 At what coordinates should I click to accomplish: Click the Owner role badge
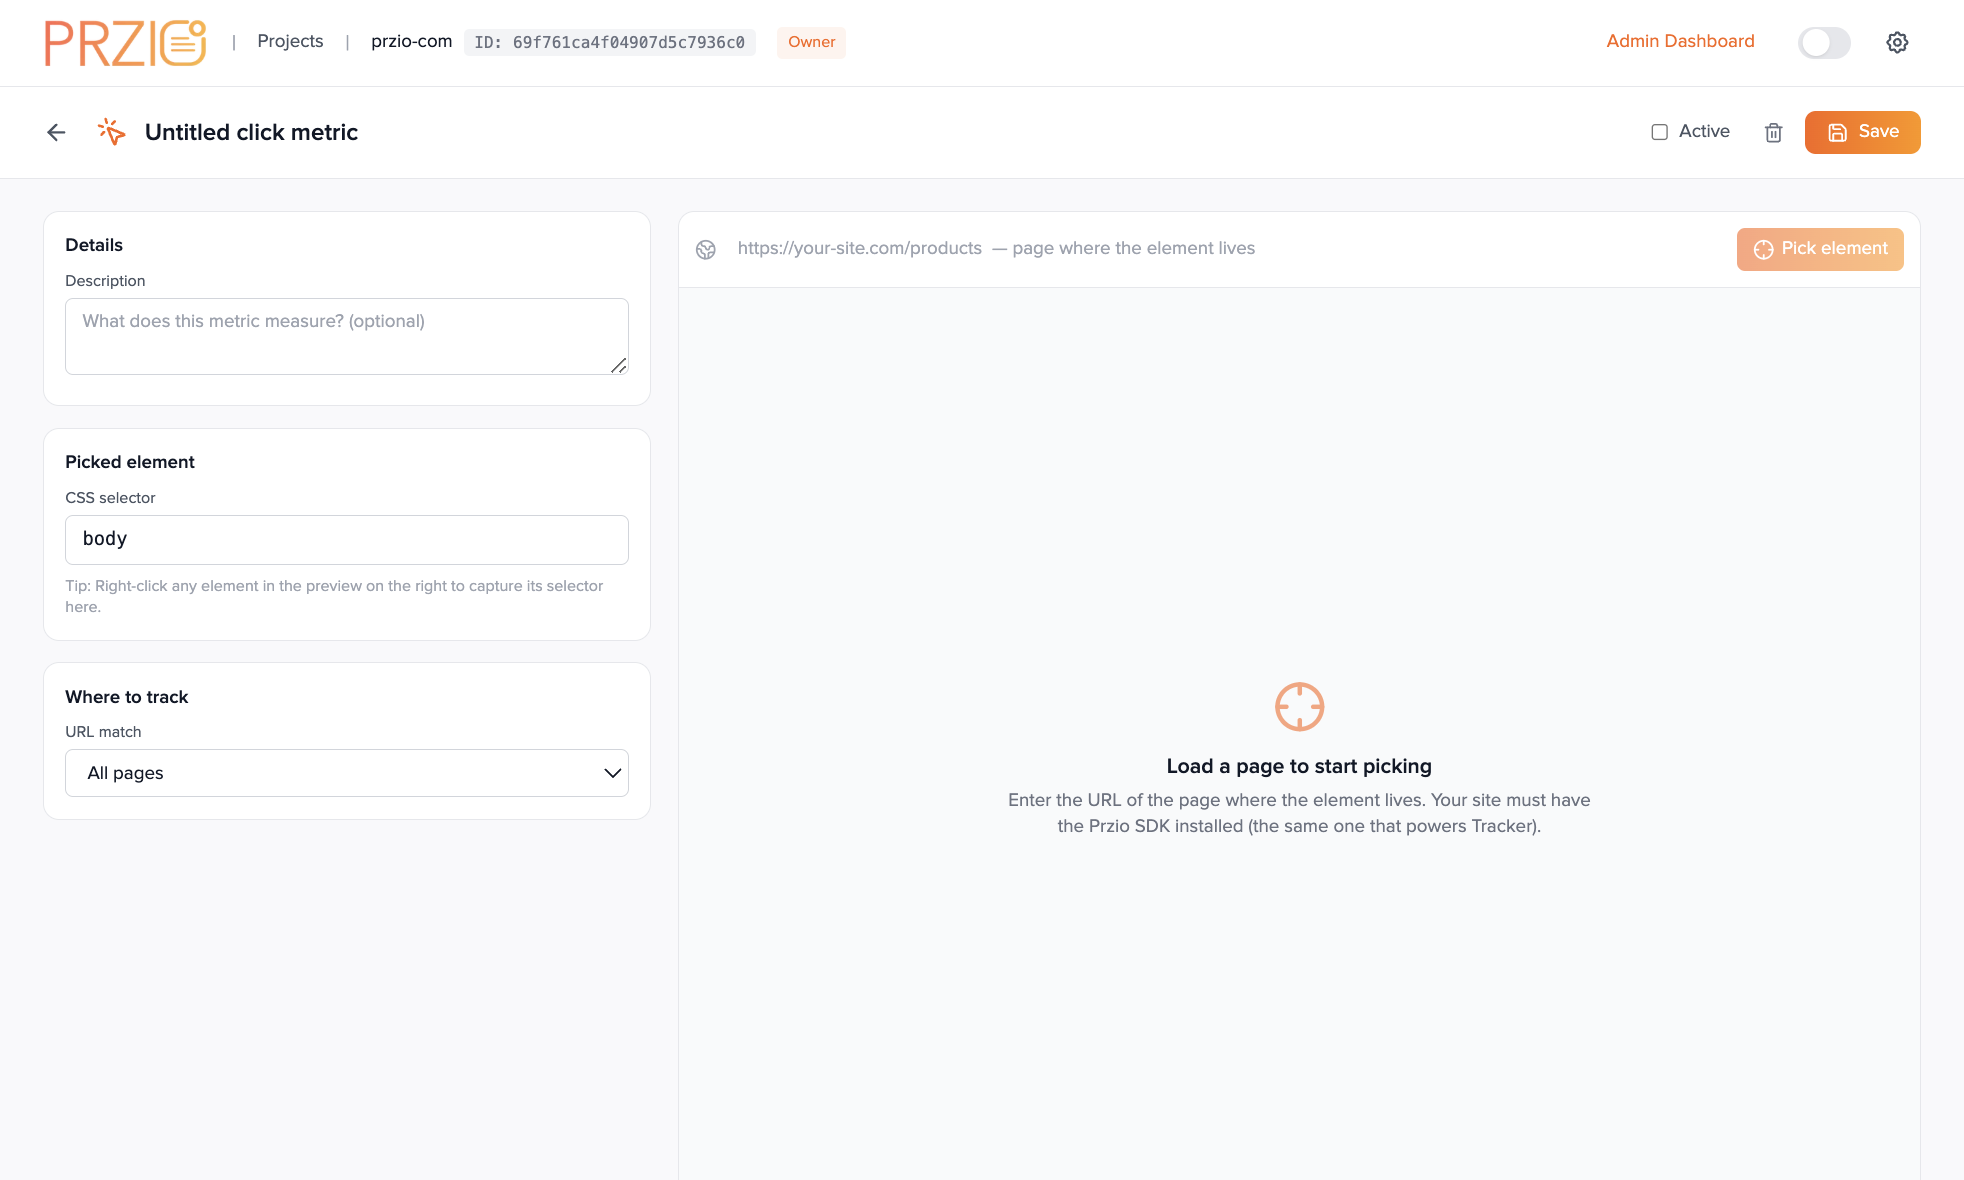click(x=811, y=42)
